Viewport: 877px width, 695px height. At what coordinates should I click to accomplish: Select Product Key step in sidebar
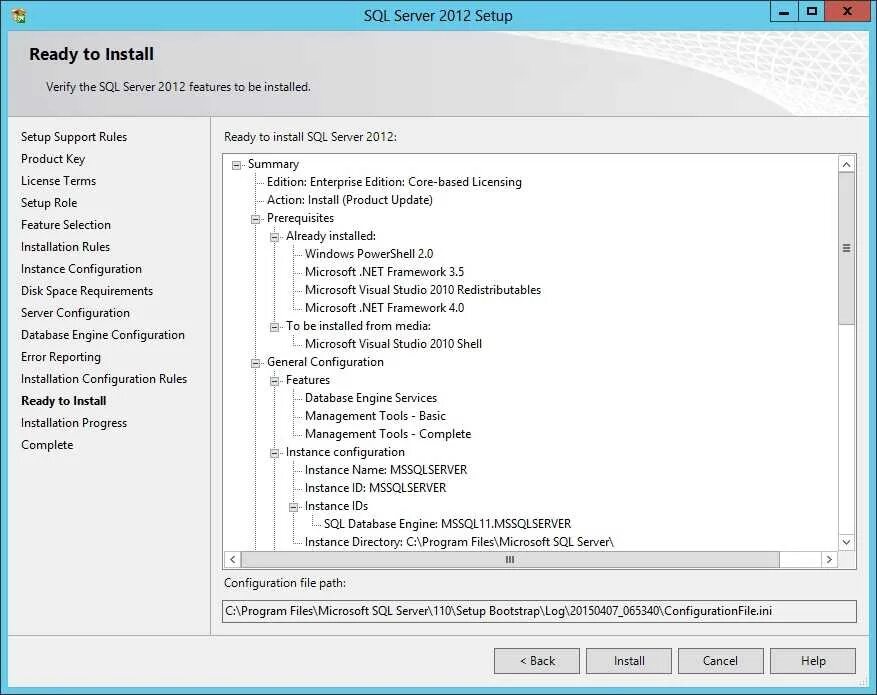[x=53, y=159]
